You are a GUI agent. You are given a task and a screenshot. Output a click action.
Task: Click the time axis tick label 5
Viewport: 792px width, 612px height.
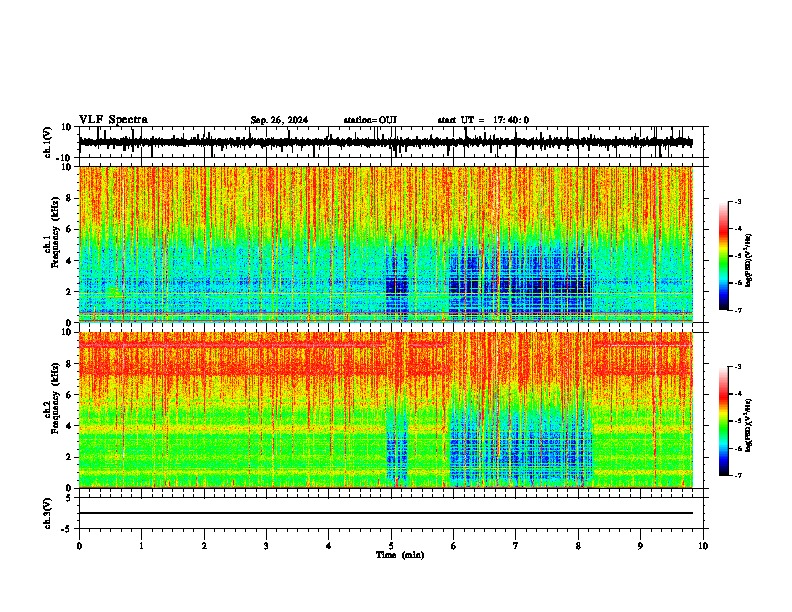tap(391, 546)
